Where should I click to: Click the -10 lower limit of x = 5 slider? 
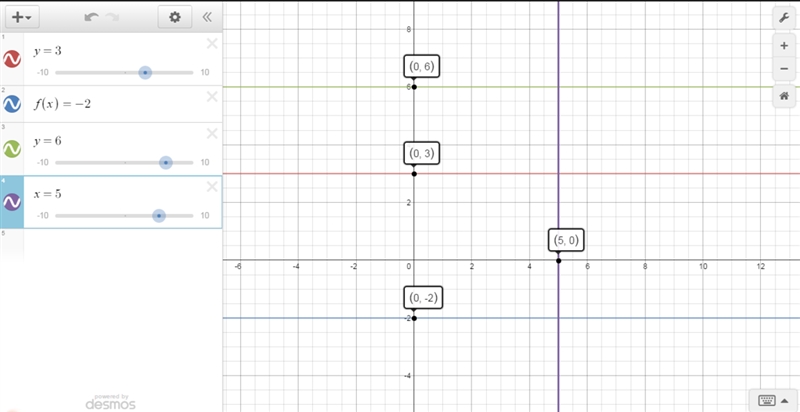click(x=43, y=216)
